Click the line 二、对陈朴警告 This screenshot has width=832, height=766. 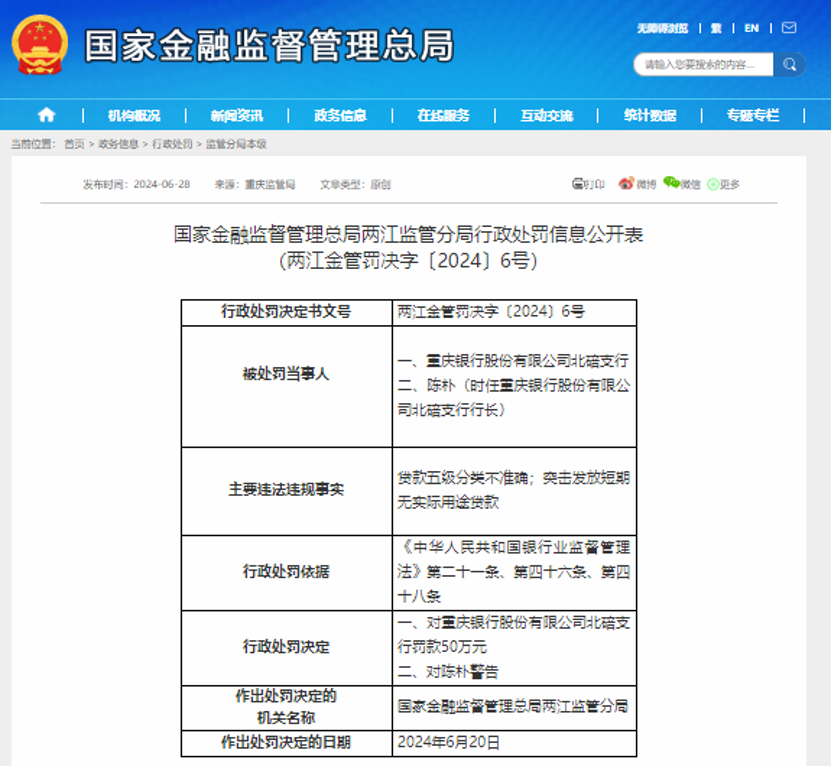tap(448, 672)
